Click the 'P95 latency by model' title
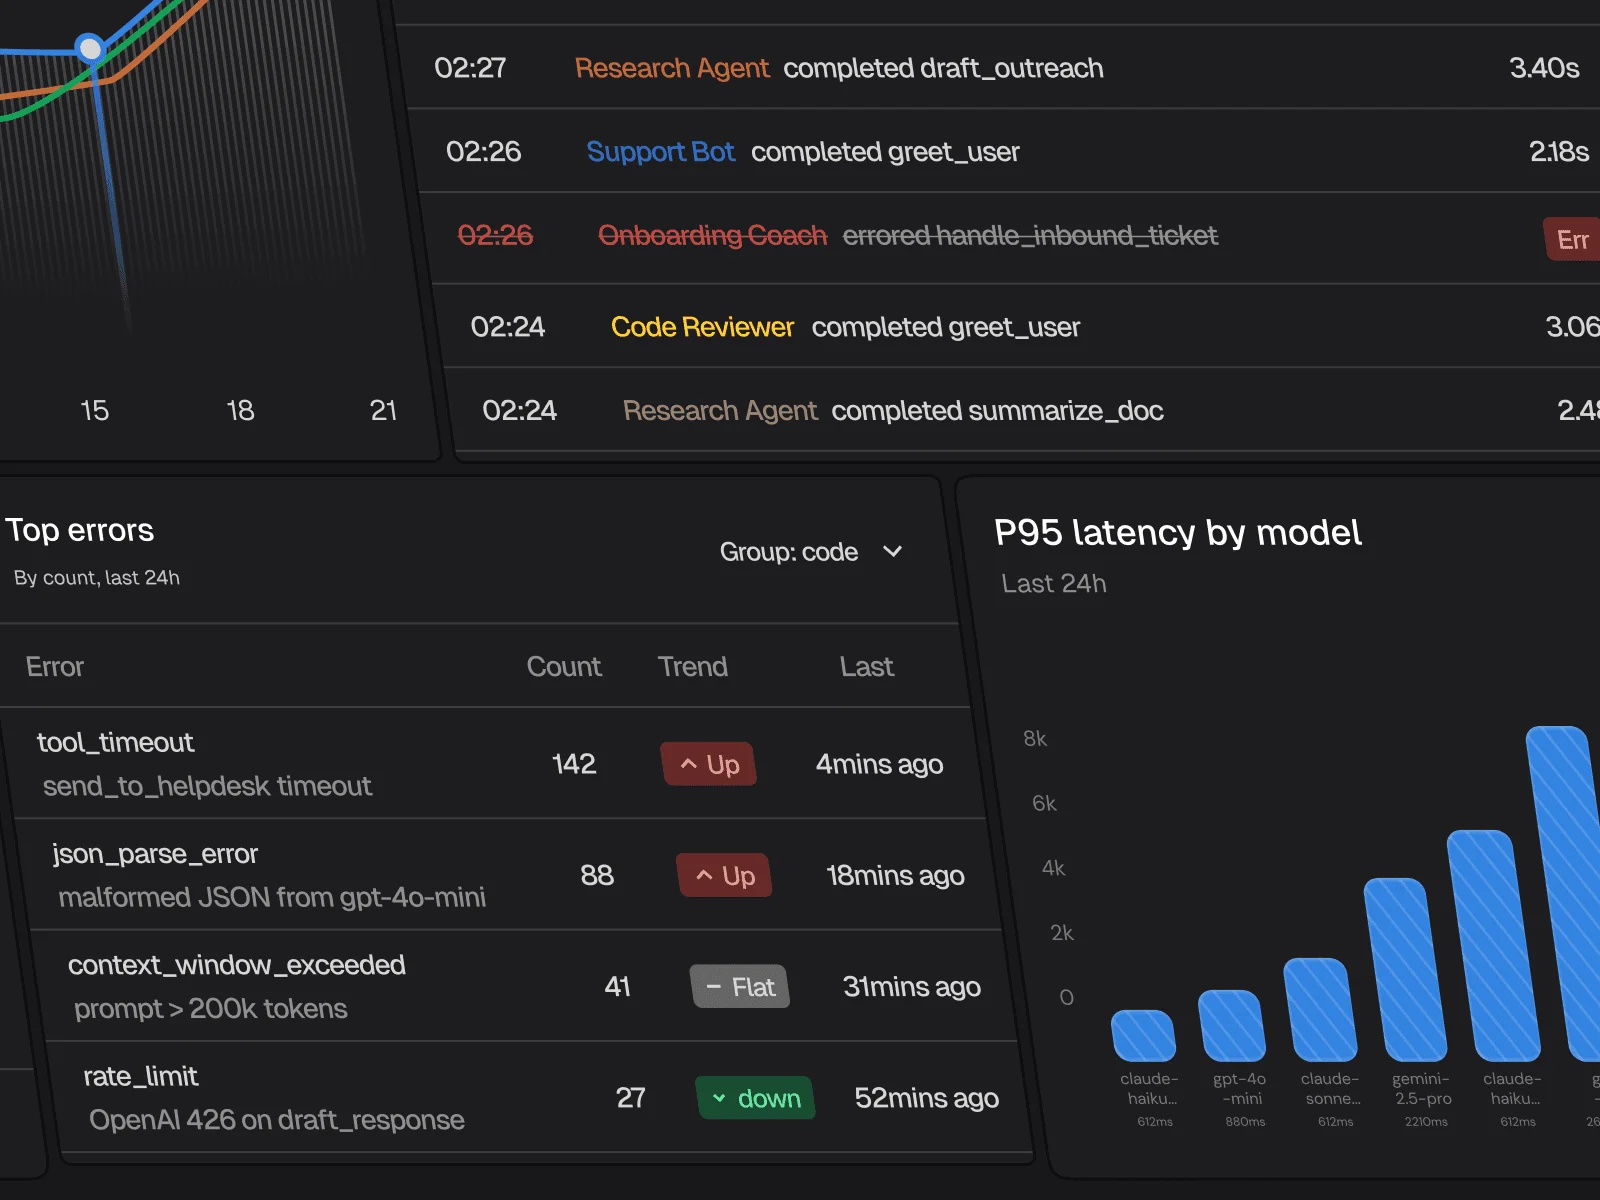This screenshot has width=1600, height=1200. click(1178, 533)
